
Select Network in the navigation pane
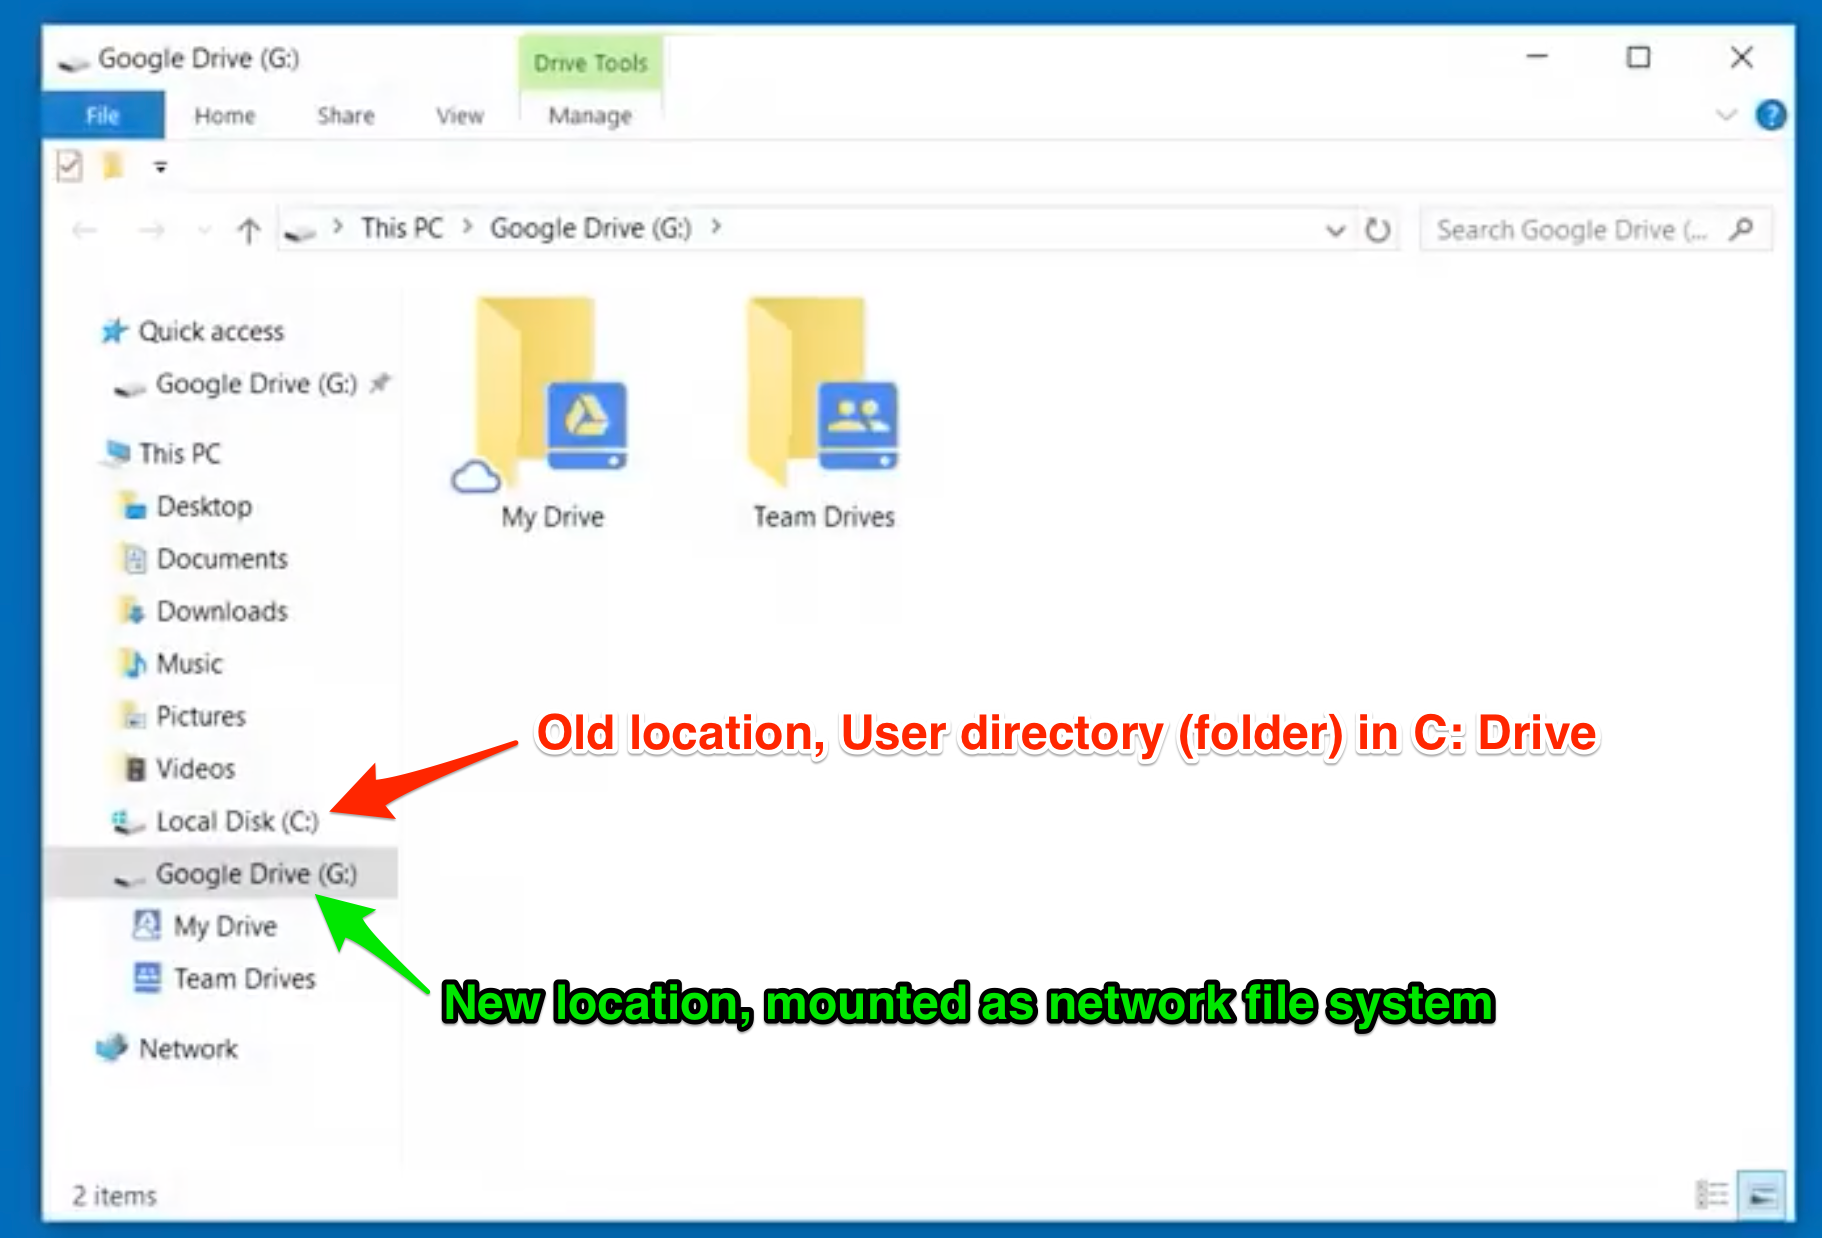[188, 1049]
